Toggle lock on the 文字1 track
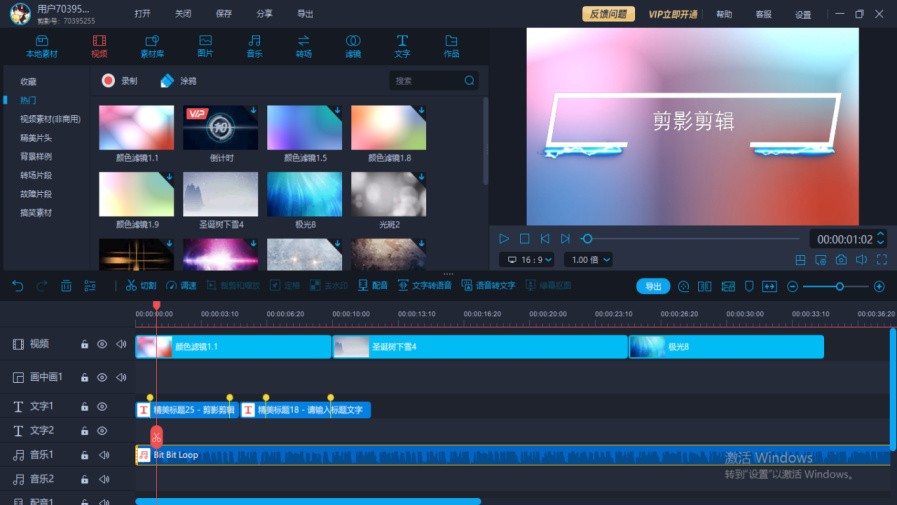Screen dimensions: 897x505 [x=84, y=407]
